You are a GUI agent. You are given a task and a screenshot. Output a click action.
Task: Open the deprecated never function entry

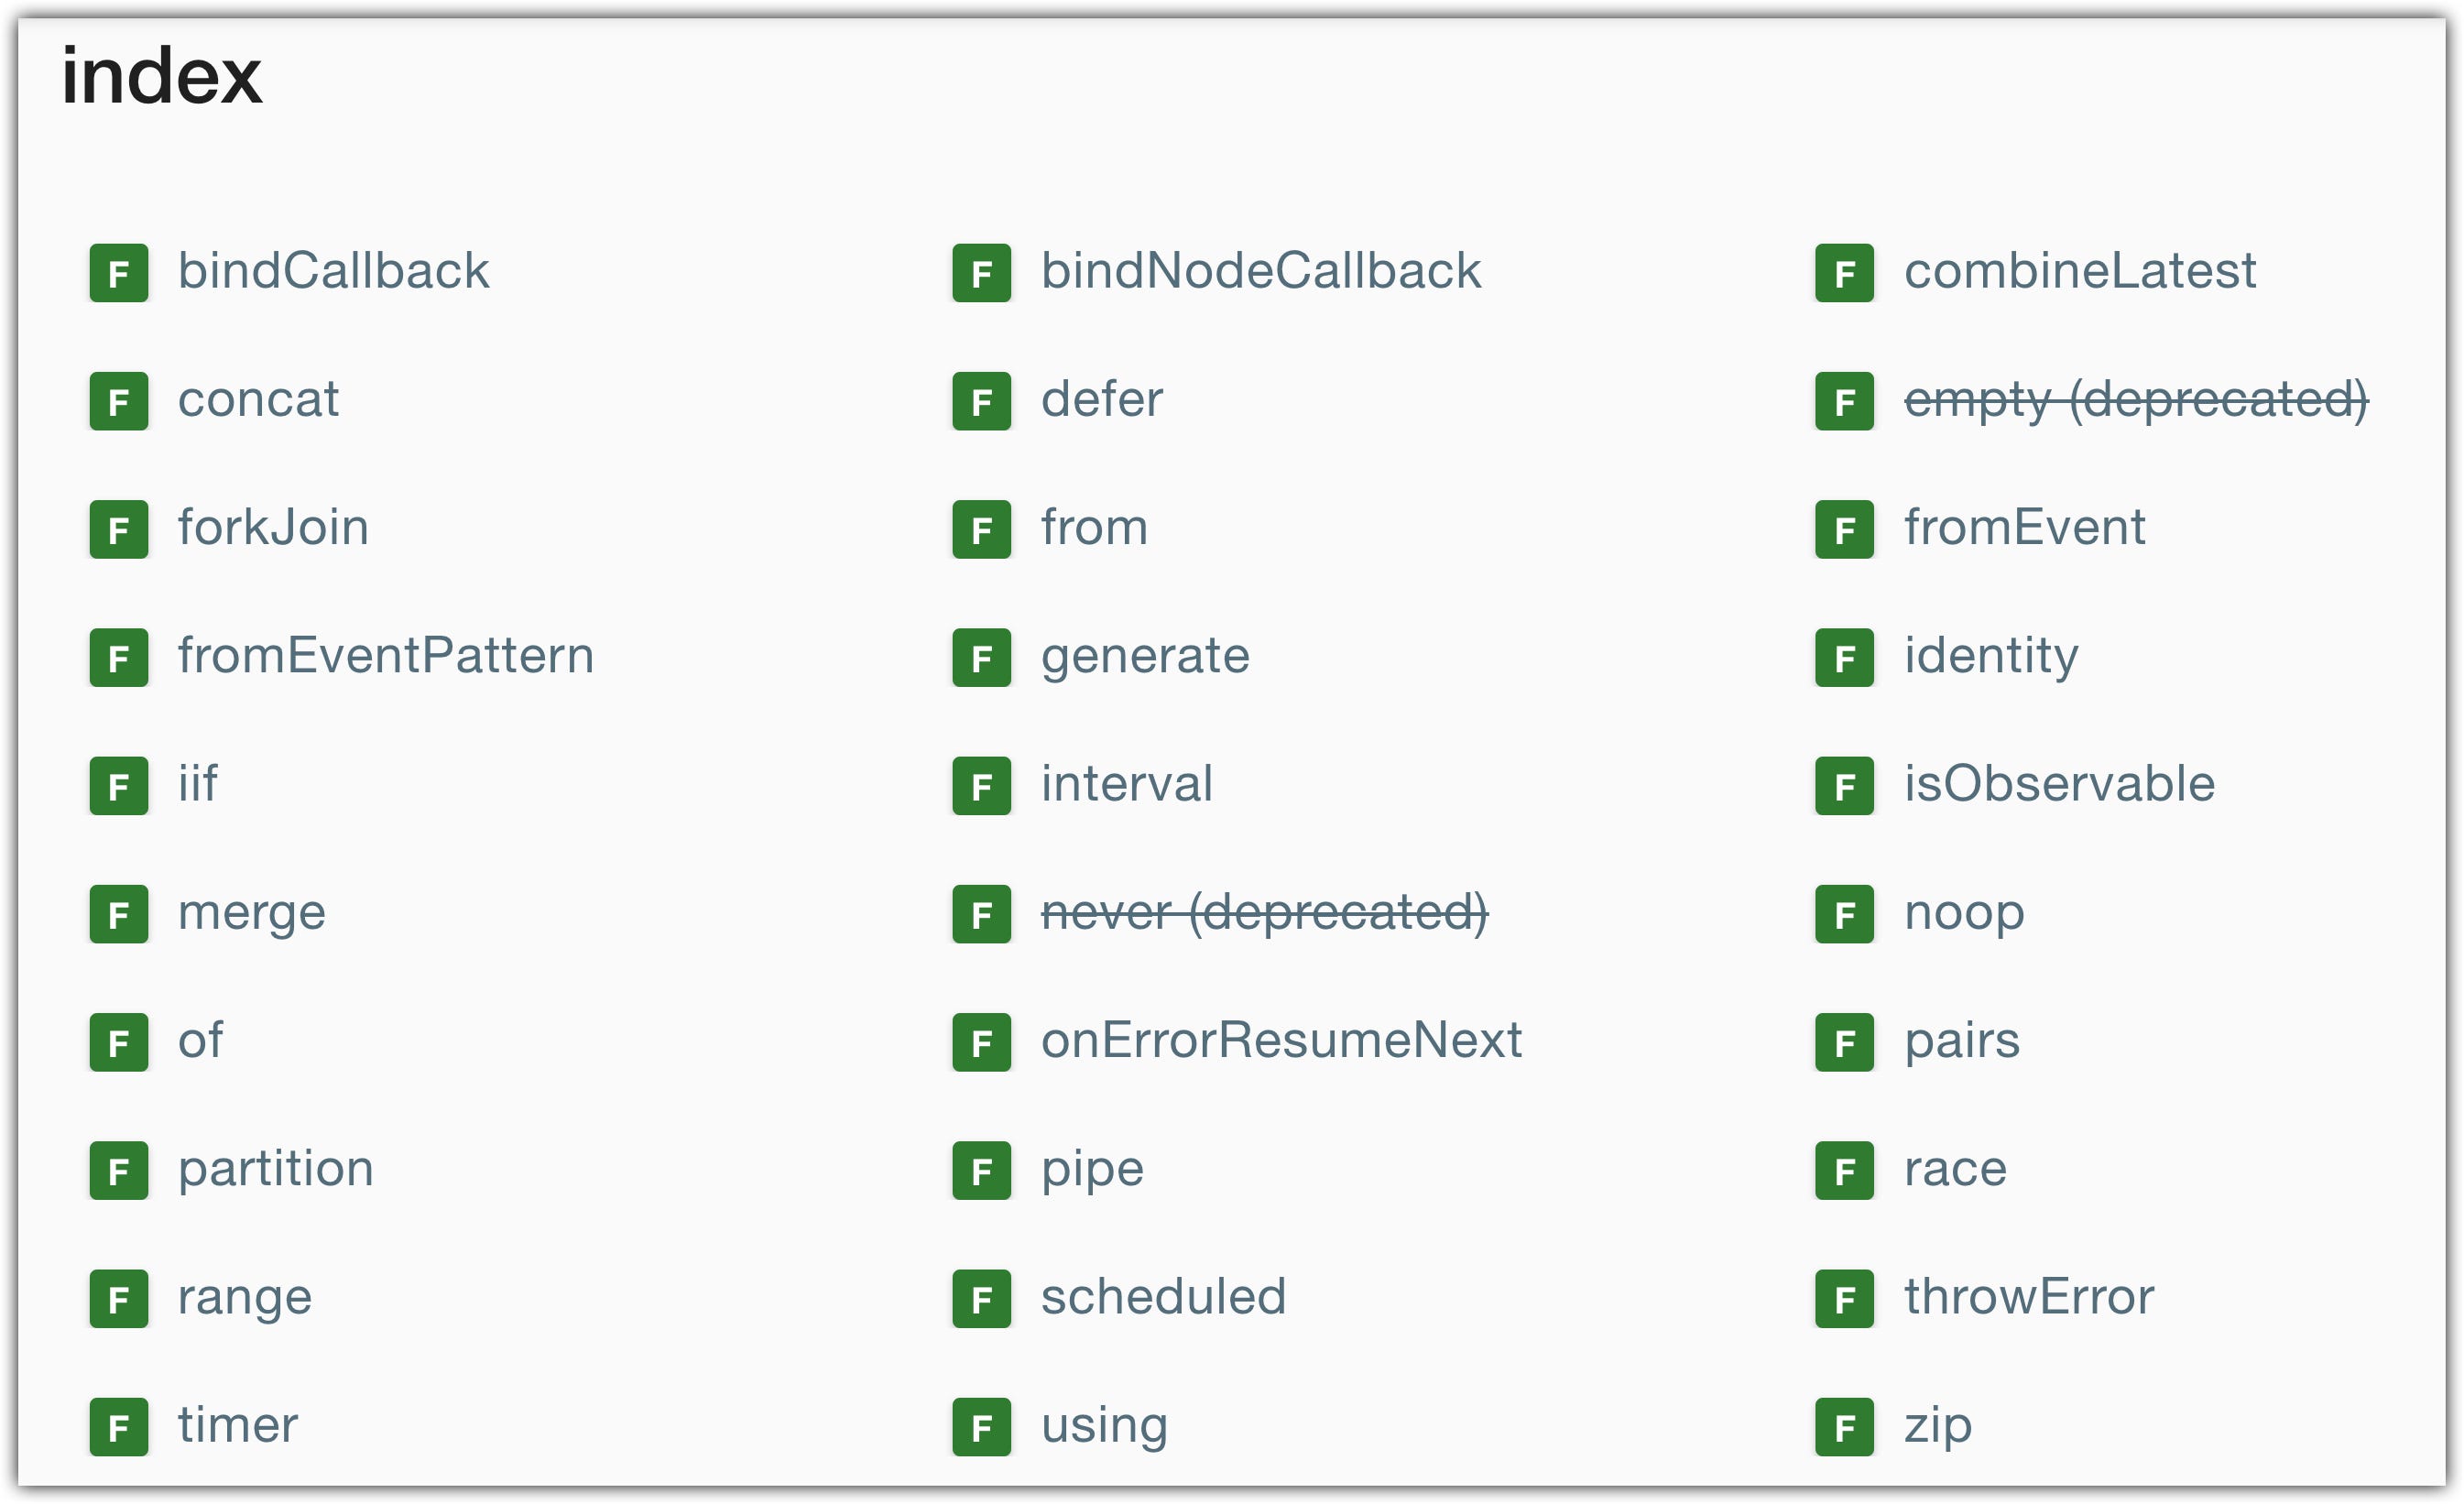[1264, 913]
